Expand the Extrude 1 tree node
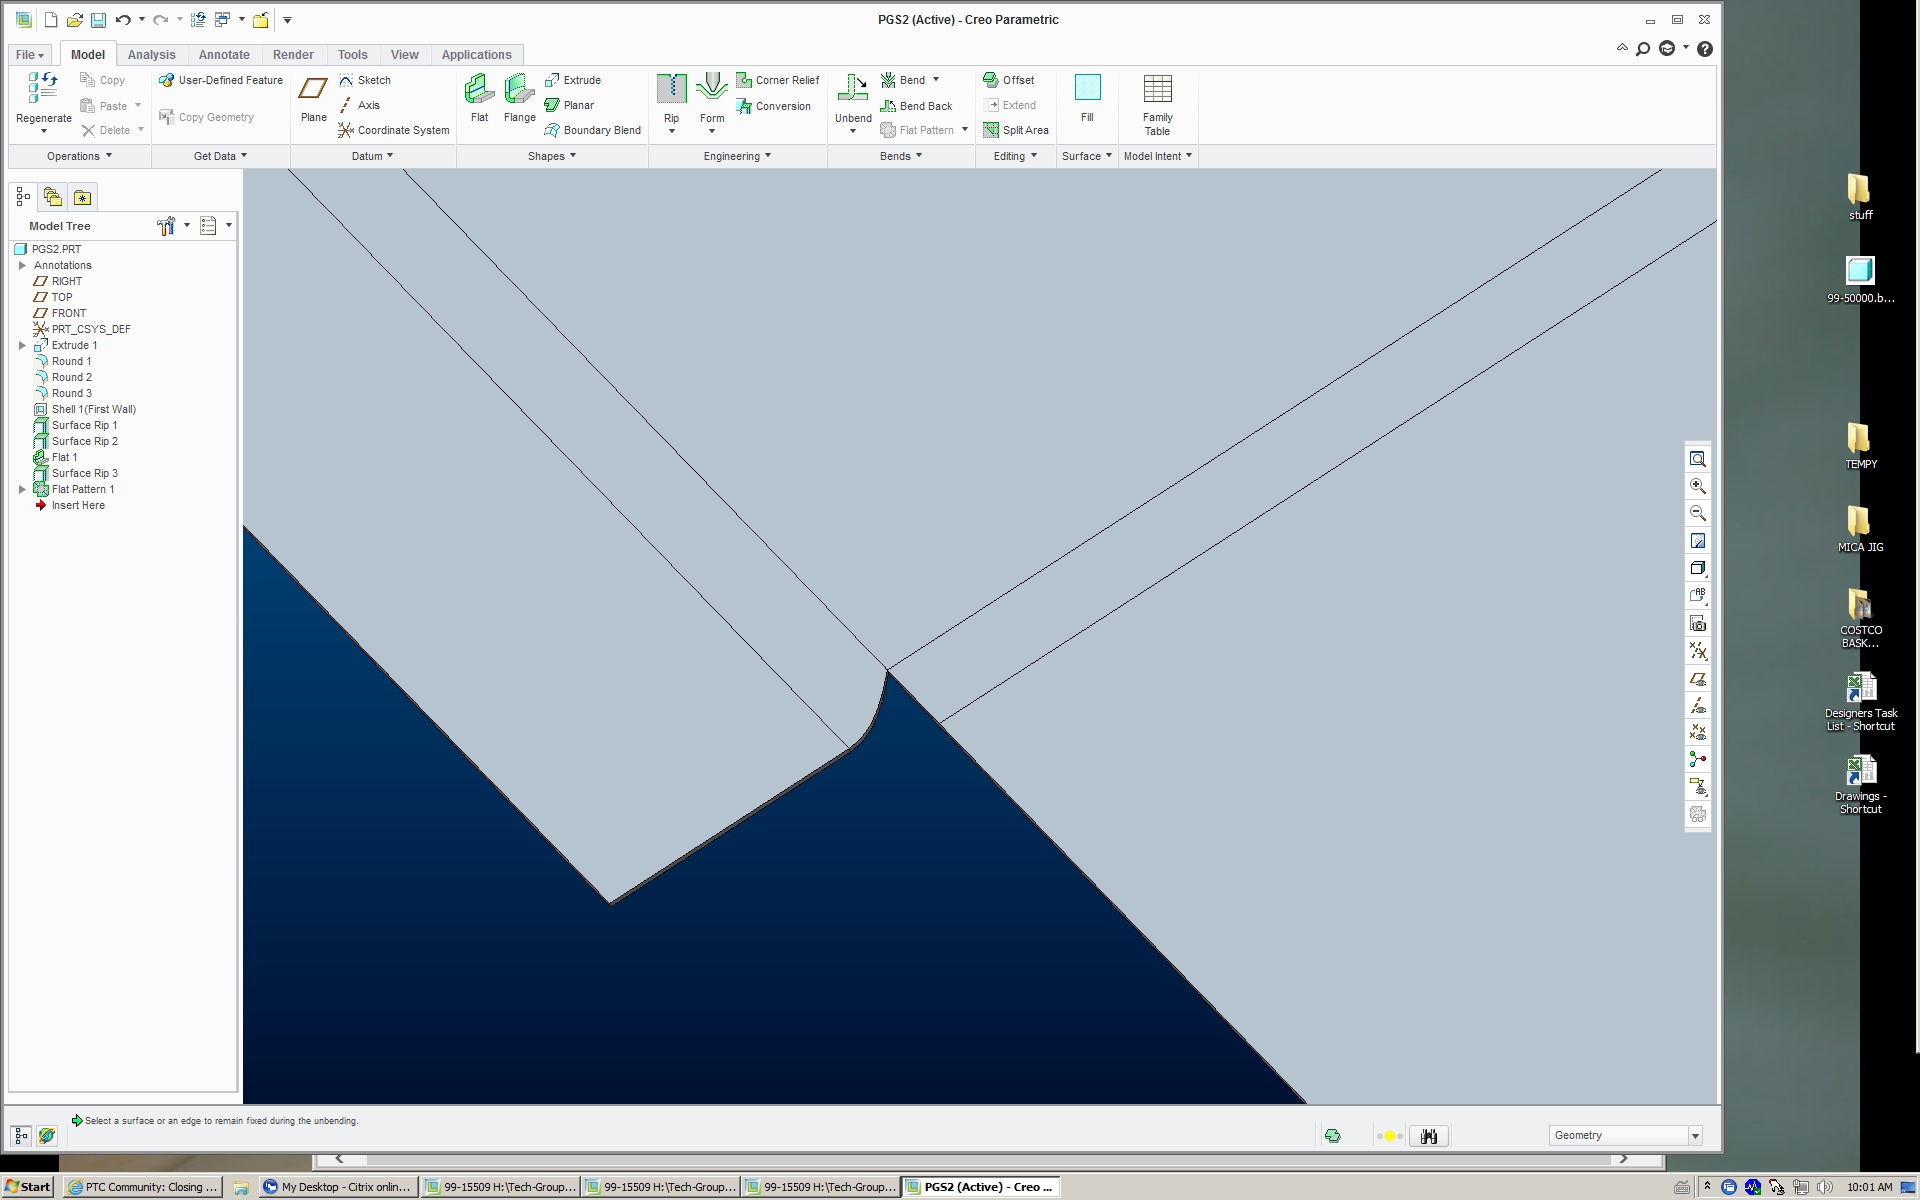 coord(22,345)
